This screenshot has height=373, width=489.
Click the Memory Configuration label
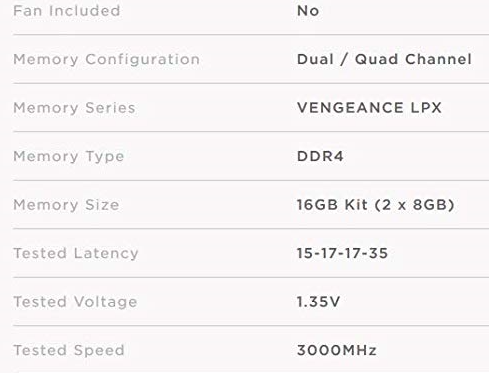tap(107, 59)
